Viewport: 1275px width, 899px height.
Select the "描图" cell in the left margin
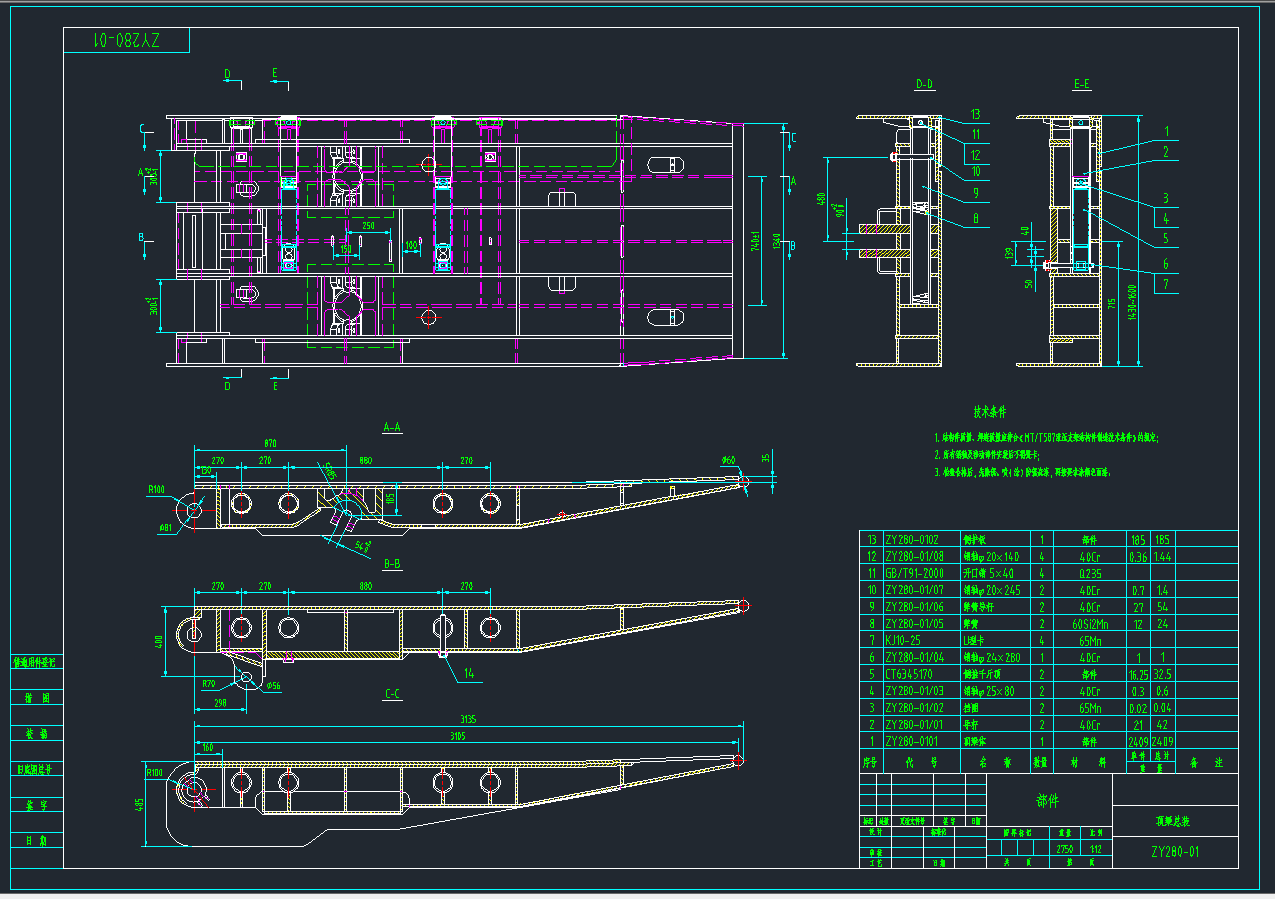point(38,698)
